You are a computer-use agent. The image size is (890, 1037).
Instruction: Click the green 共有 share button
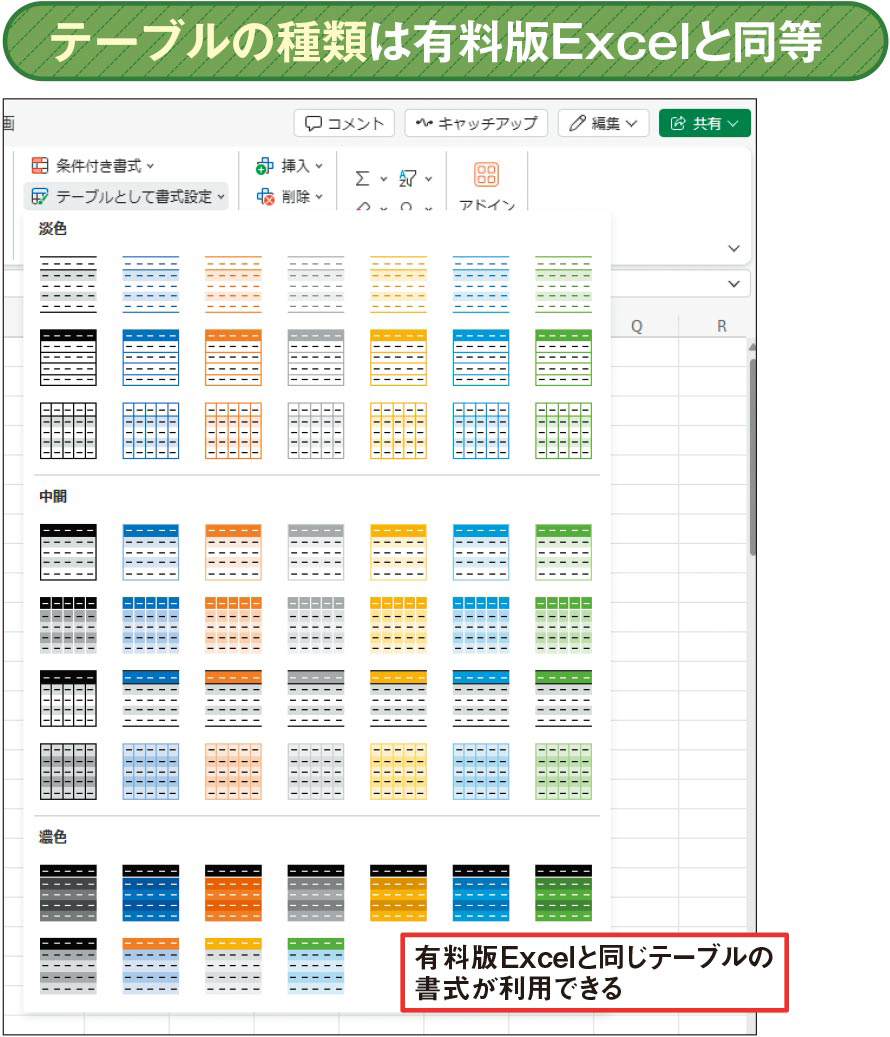pyautogui.click(x=704, y=123)
